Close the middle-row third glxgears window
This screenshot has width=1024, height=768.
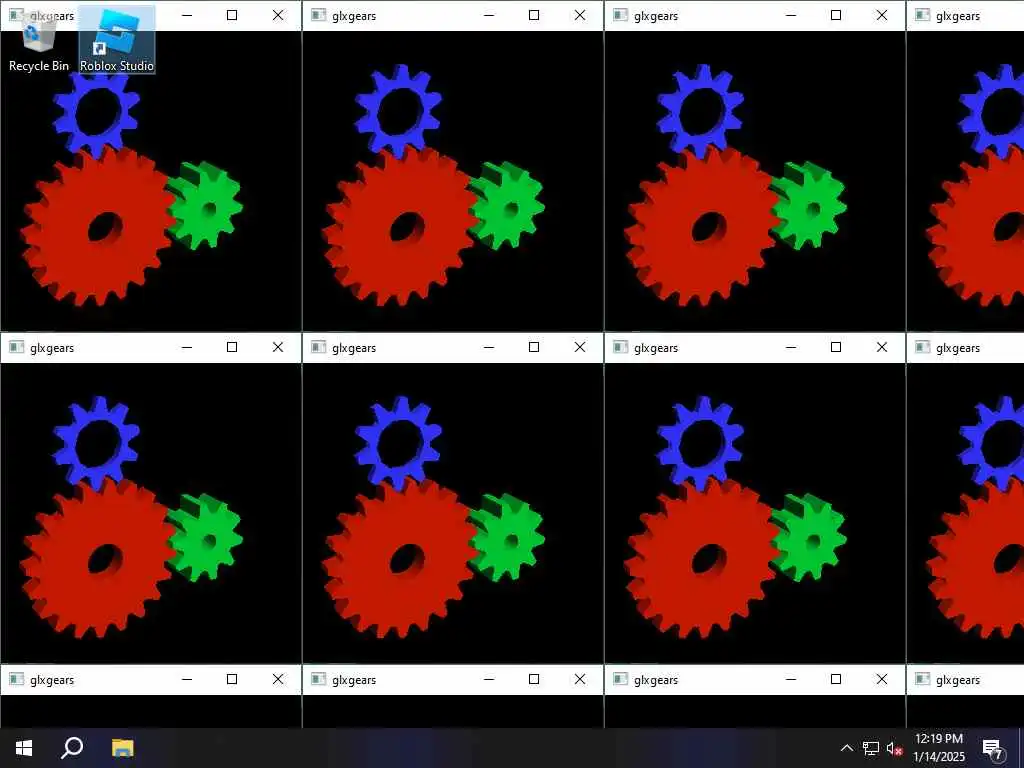[882, 347]
